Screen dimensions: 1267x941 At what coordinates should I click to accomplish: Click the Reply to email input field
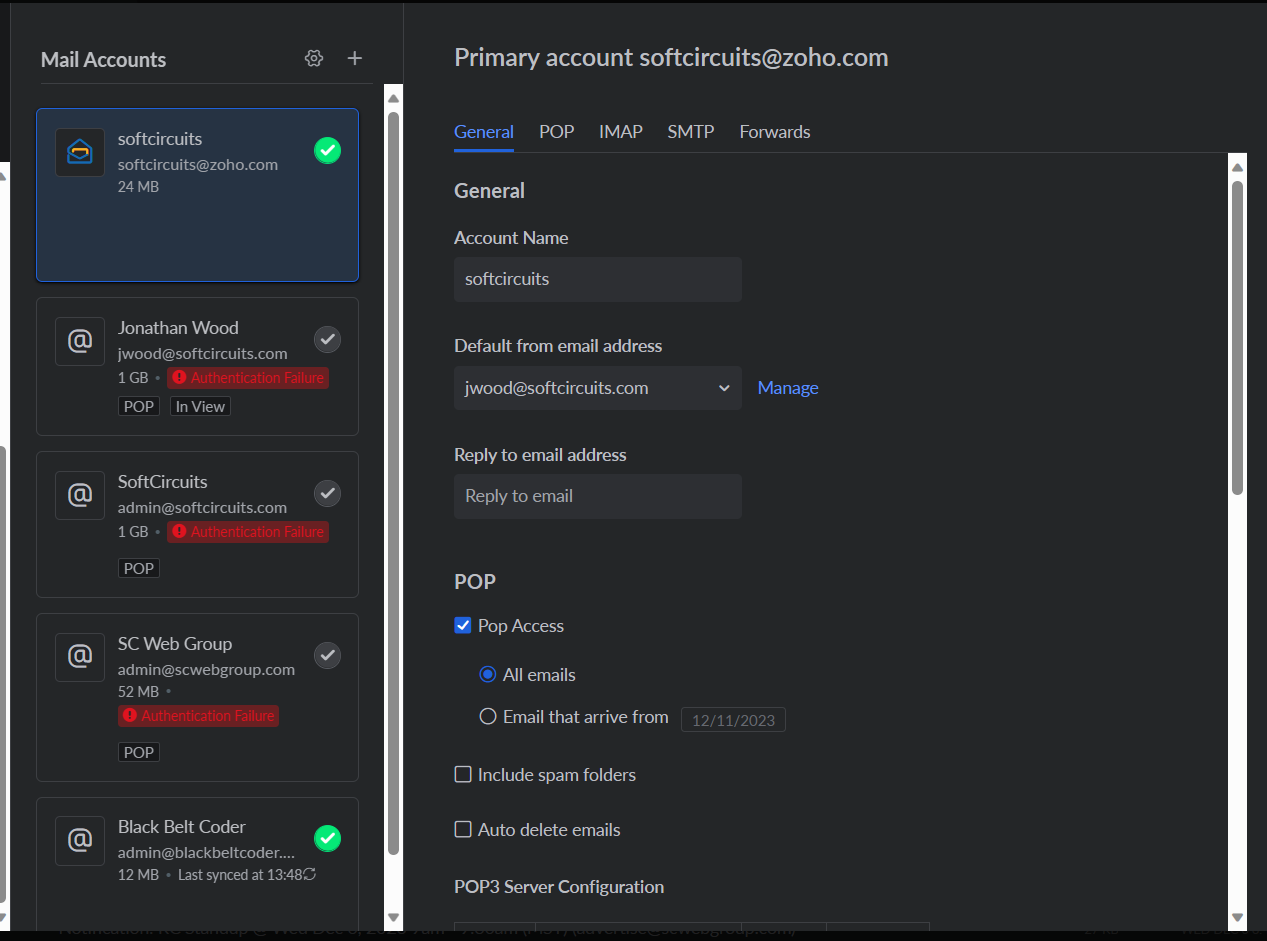click(598, 496)
